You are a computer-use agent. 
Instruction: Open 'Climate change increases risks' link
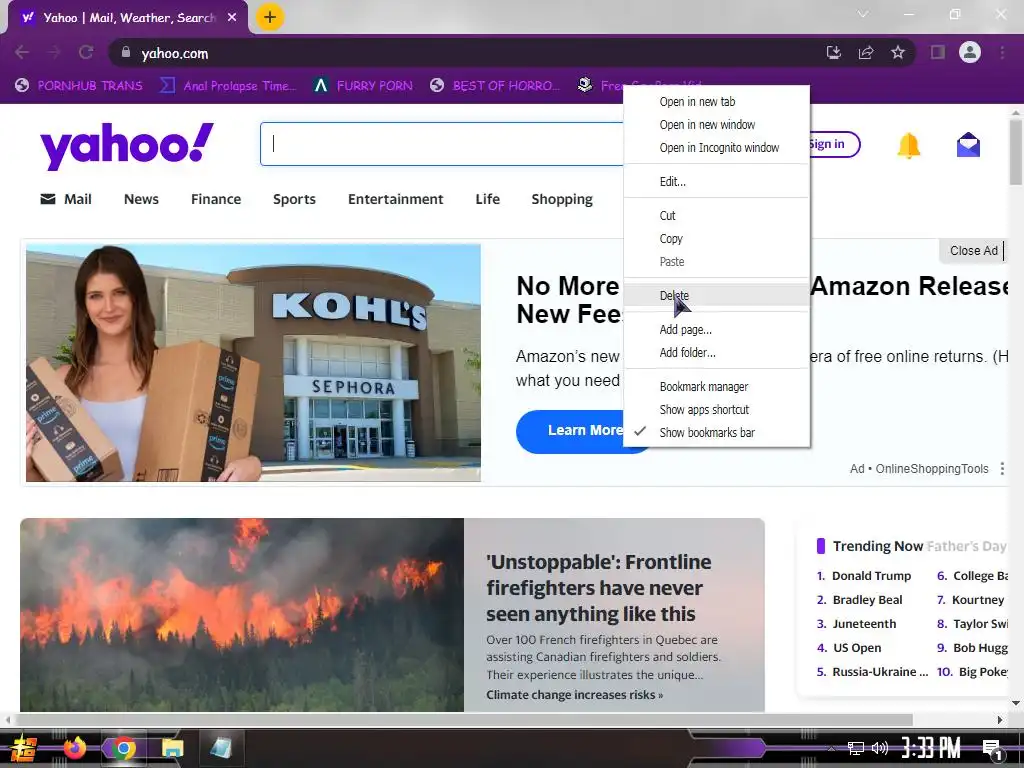pyautogui.click(x=574, y=695)
